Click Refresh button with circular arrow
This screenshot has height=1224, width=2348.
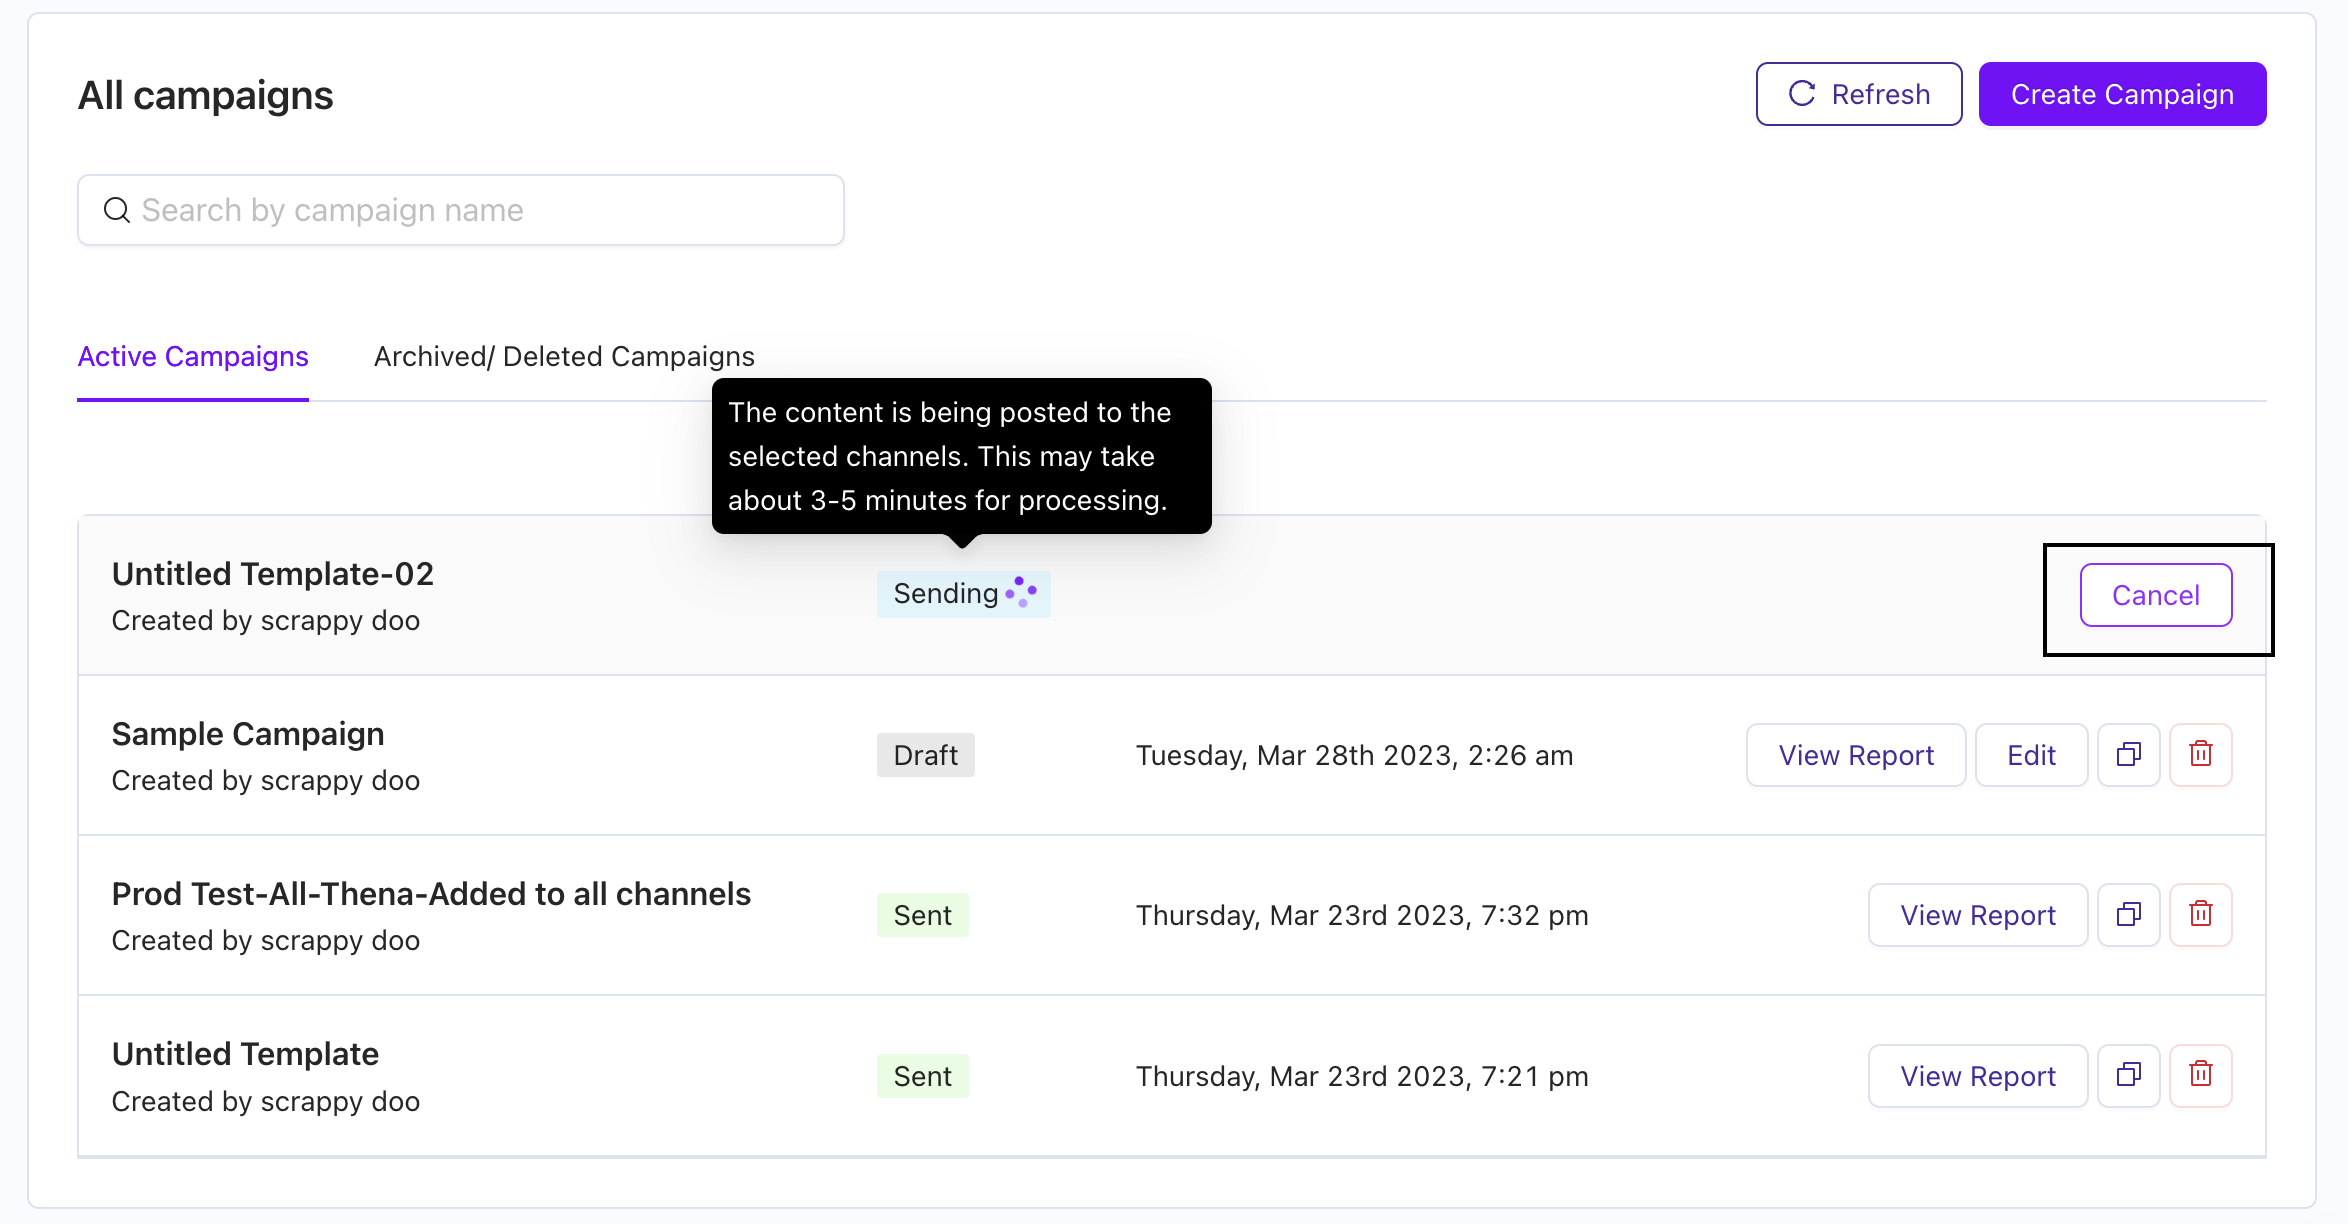click(1858, 94)
